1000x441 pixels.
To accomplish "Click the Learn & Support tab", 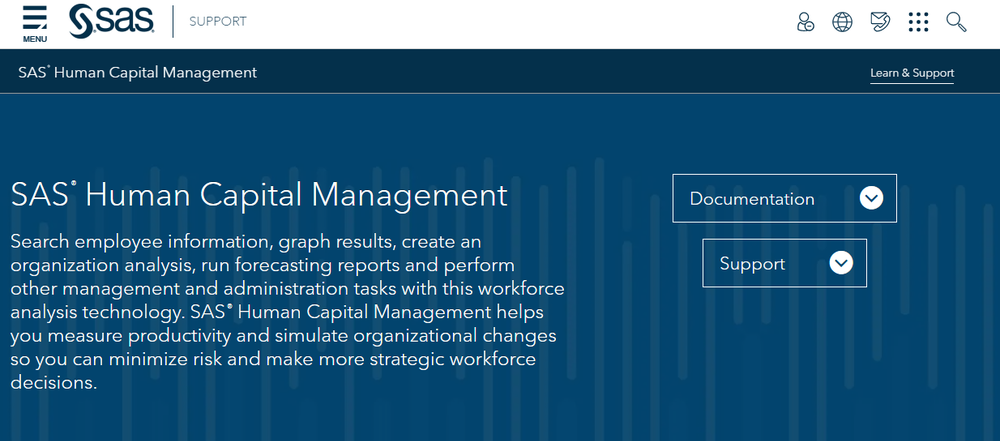I will pyautogui.click(x=912, y=73).
